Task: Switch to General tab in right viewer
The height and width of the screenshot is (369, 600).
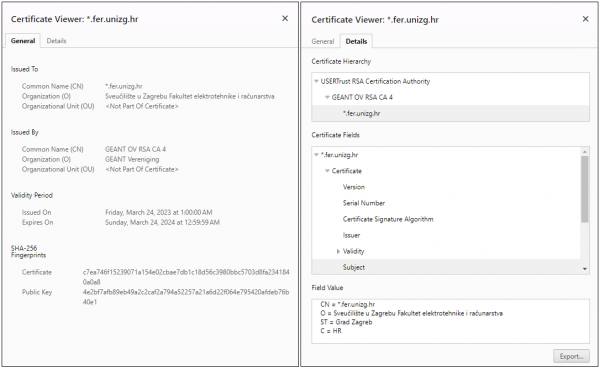Action: click(323, 41)
